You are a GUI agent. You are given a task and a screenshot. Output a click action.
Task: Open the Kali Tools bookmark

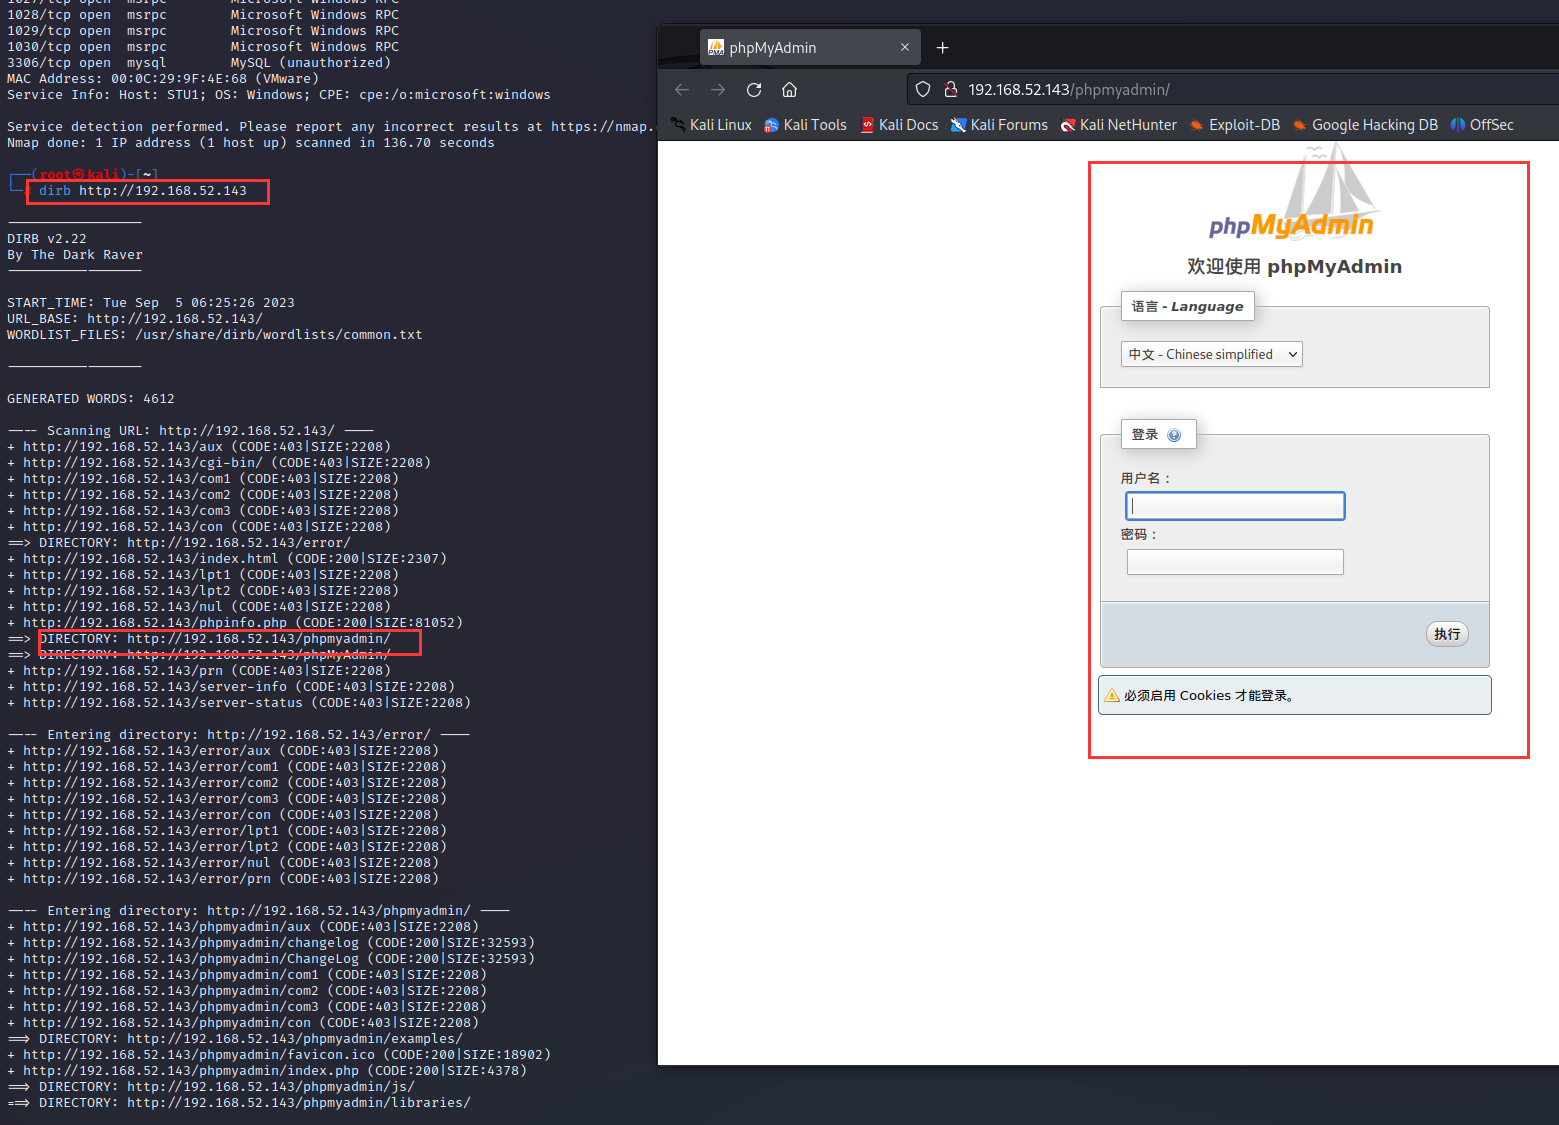pos(805,125)
